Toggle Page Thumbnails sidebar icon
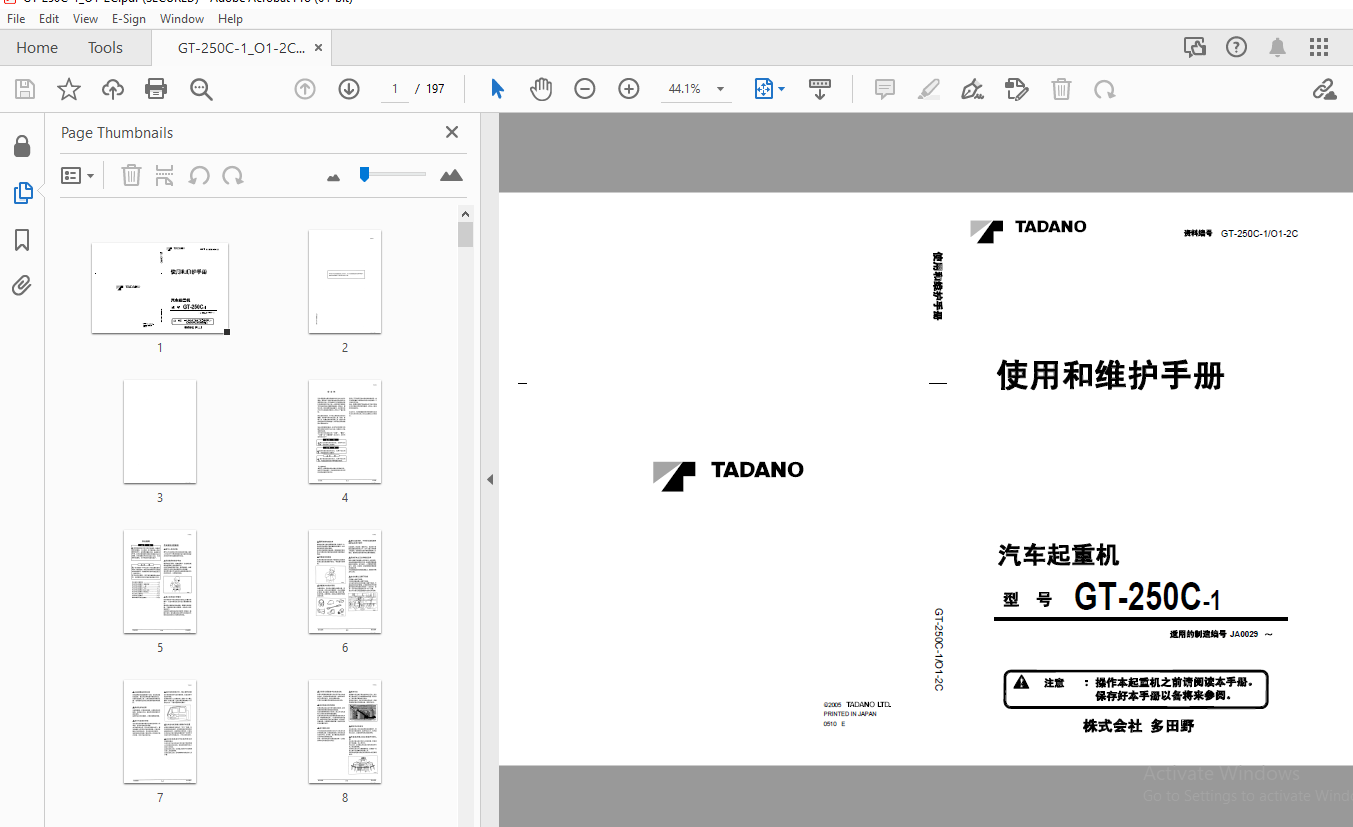1353x827 pixels. 22,193
